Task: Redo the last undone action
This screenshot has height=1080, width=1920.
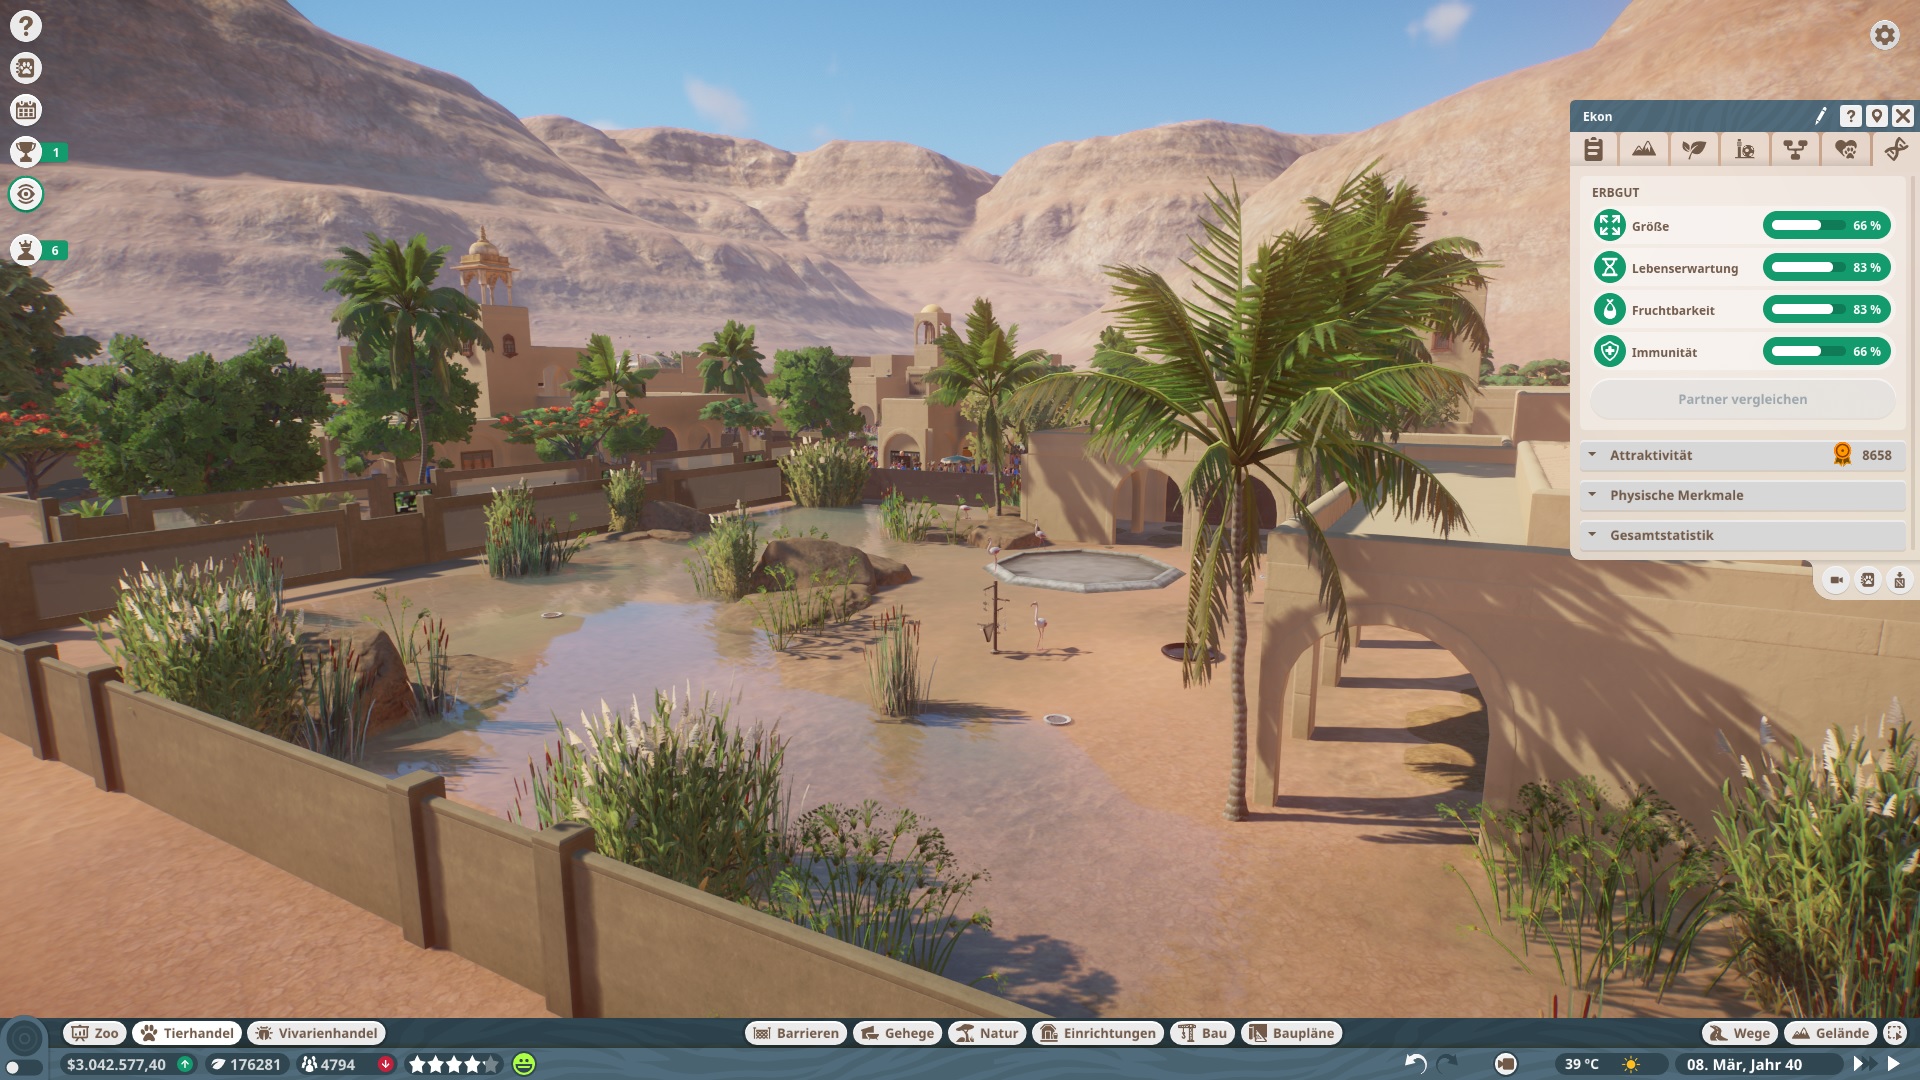Action: click(1447, 1064)
